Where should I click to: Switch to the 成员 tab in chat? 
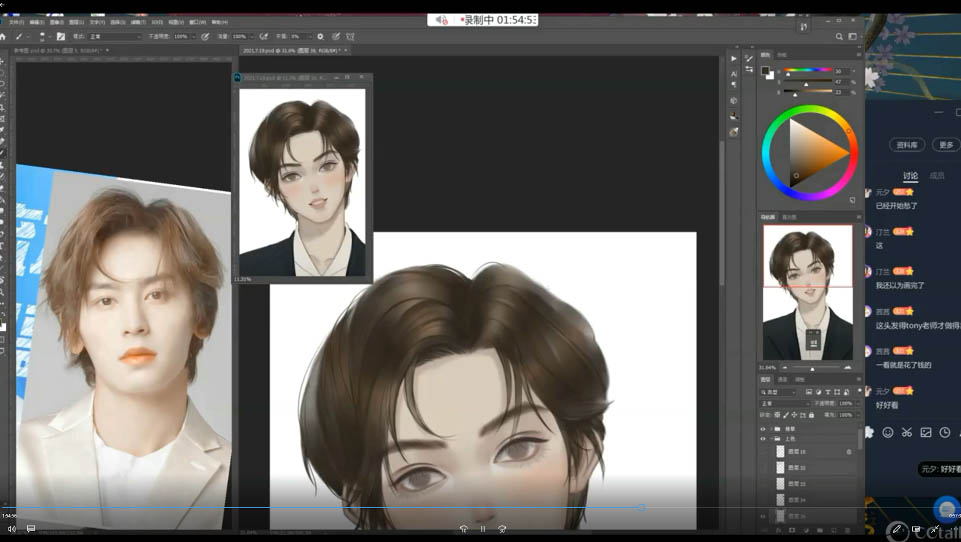[936, 176]
